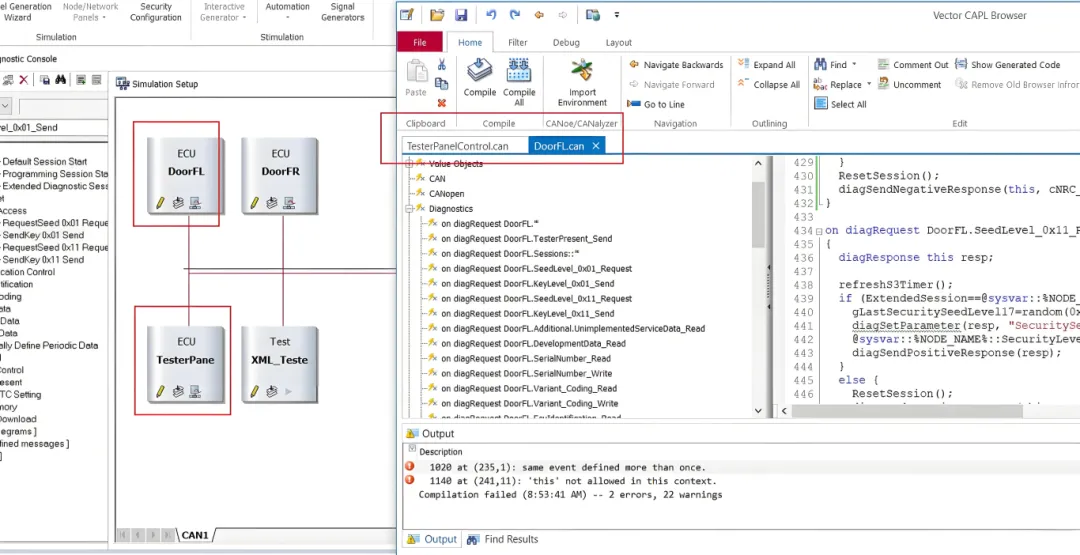1080x555 pixels.
Task: Select CANopen in the symbol tree
Action: point(446,193)
